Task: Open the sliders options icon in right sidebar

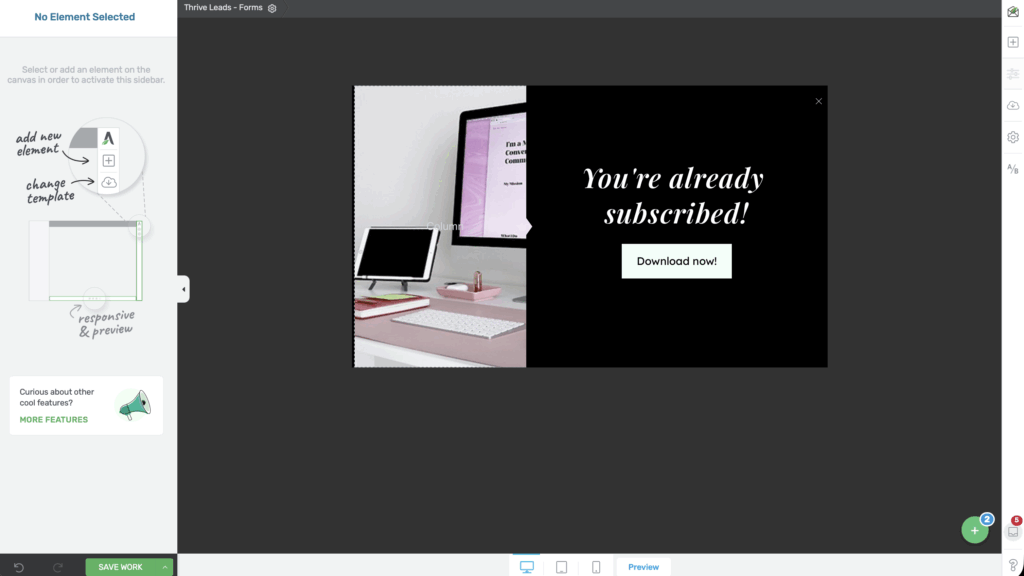Action: pyautogui.click(x=1013, y=74)
